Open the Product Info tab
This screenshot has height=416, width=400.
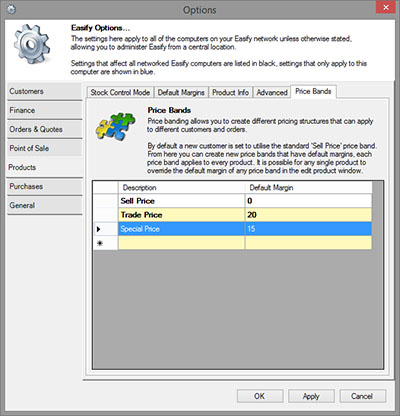point(230,92)
